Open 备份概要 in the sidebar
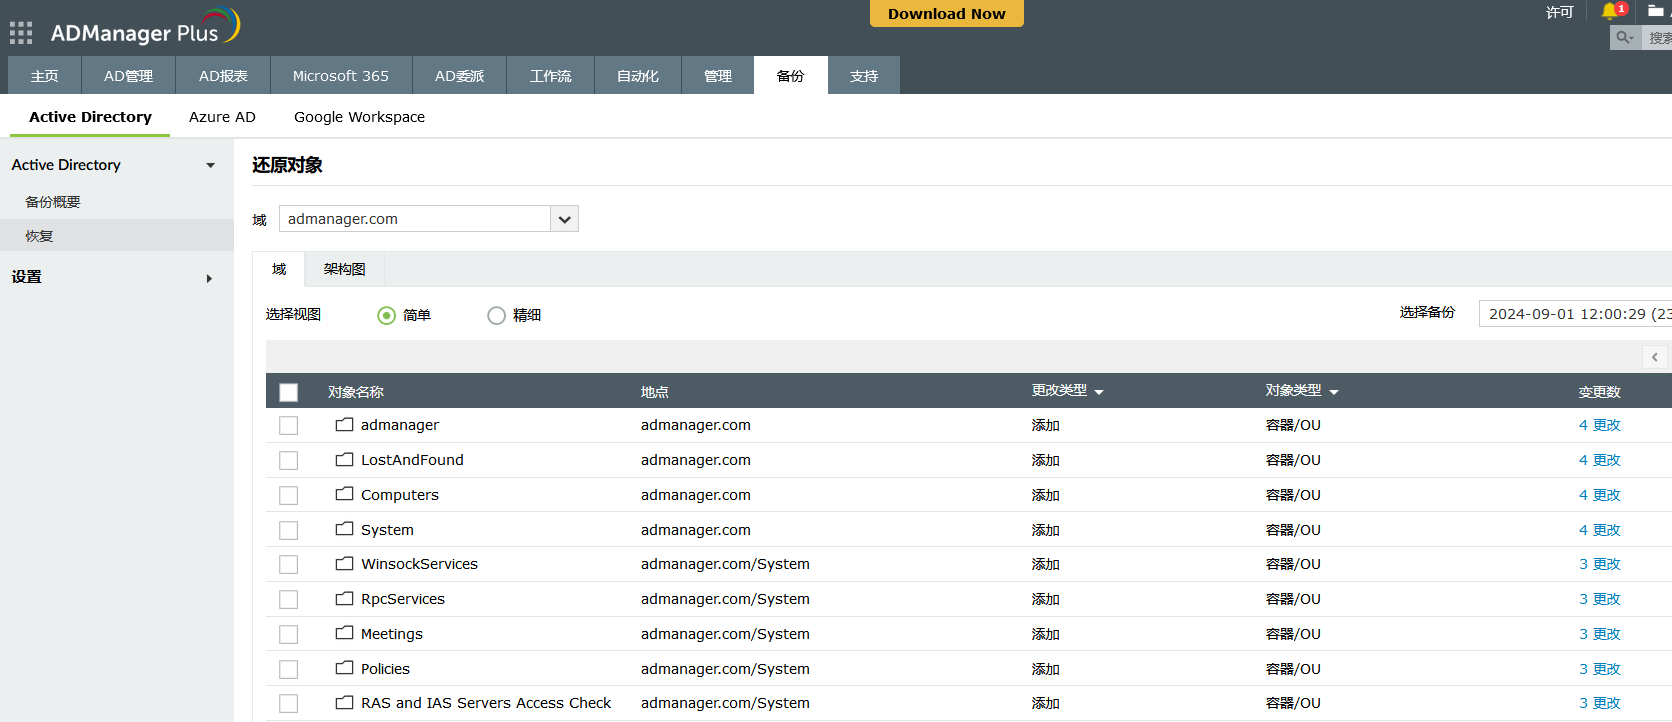Screen dimensions: 1672x722 point(53,202)
